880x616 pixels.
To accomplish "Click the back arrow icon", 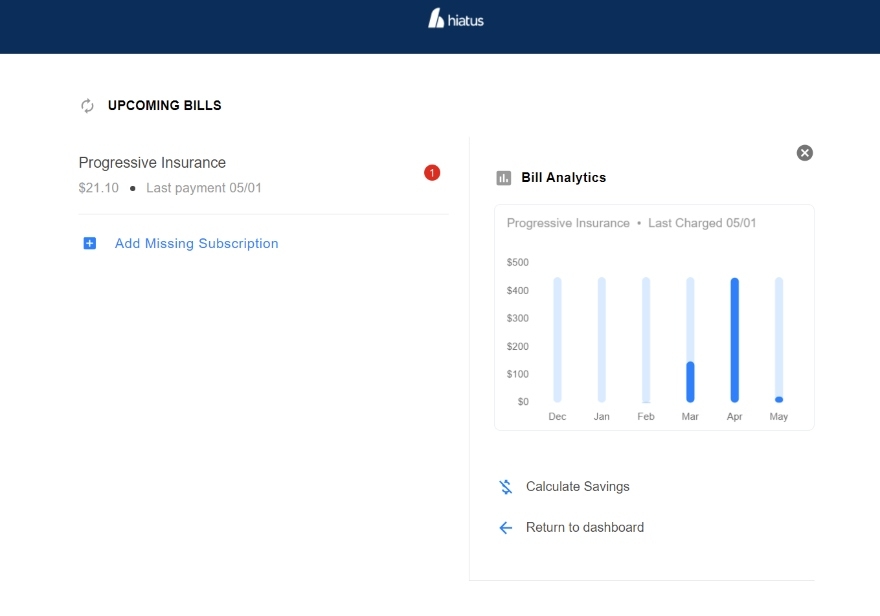I will [506, 527].
